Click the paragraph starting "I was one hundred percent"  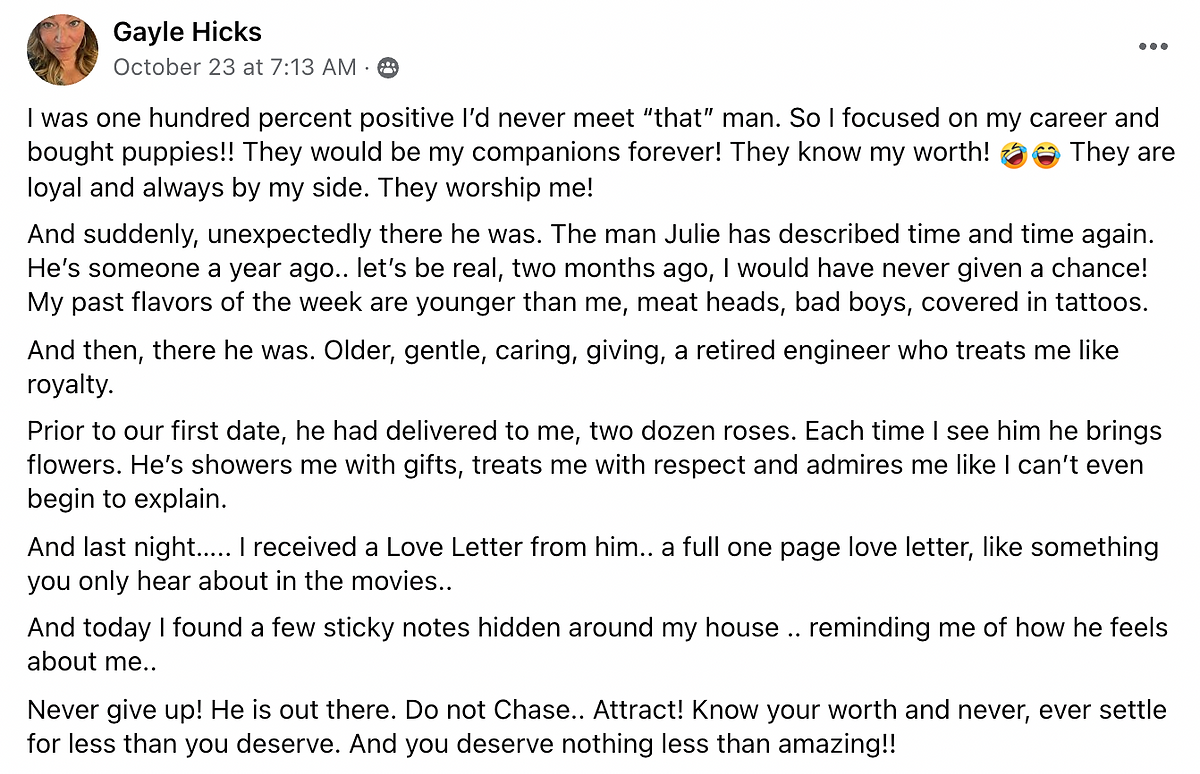pos(601,153)
